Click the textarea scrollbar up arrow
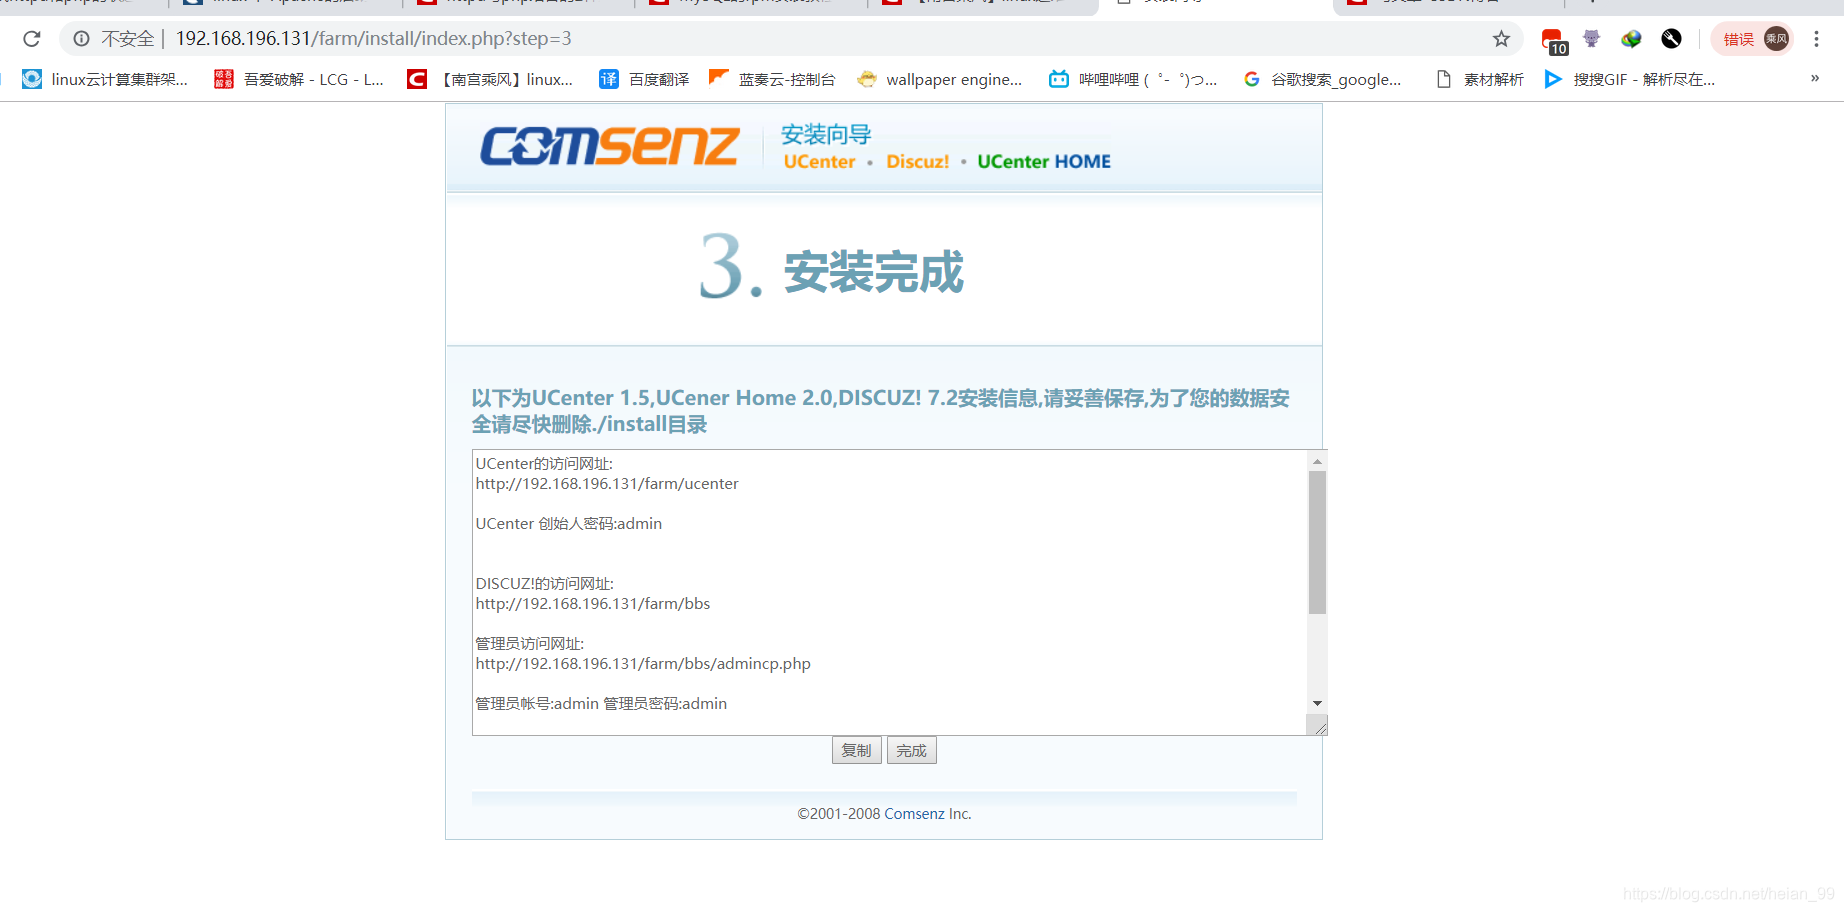The image size is (1844, 912). point(1317,461)
